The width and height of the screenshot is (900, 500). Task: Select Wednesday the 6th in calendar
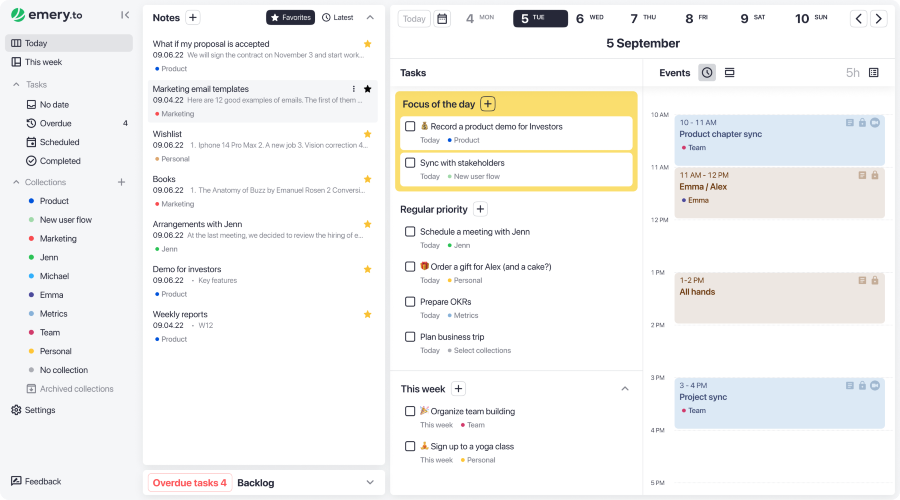coord(589,18)
